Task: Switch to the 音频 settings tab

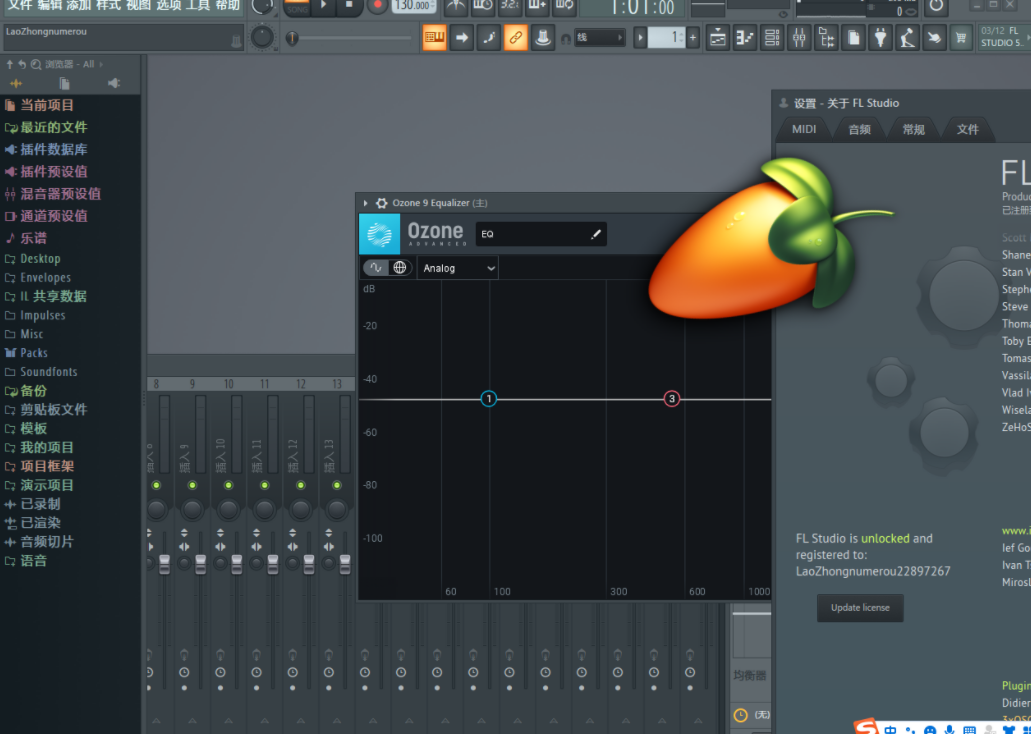Action: 859,130
